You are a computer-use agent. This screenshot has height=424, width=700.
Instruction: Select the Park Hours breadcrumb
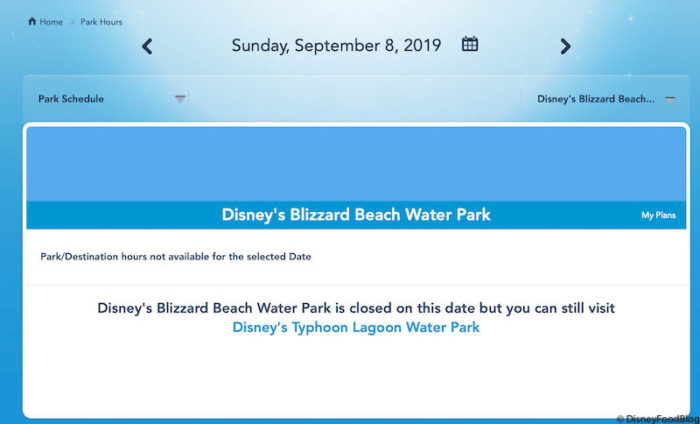pos(101,22)
